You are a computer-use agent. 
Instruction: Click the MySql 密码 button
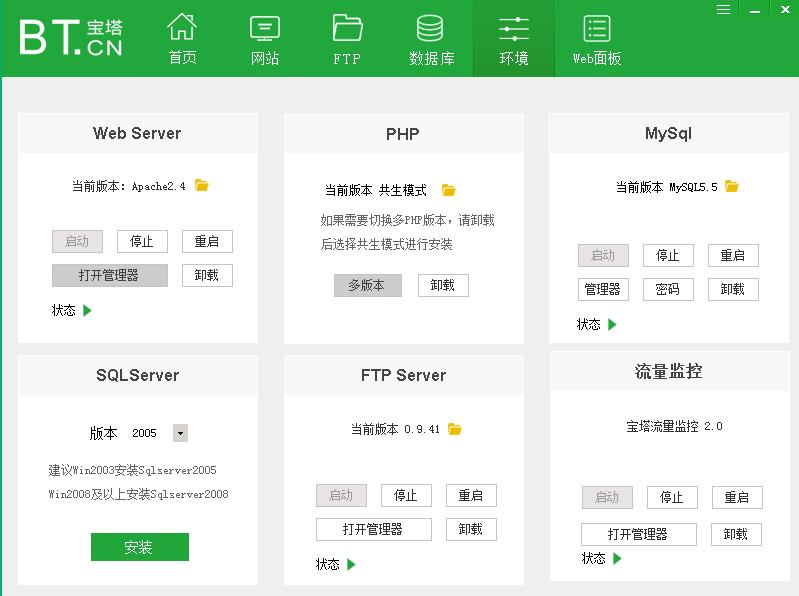tap(668, 289)
